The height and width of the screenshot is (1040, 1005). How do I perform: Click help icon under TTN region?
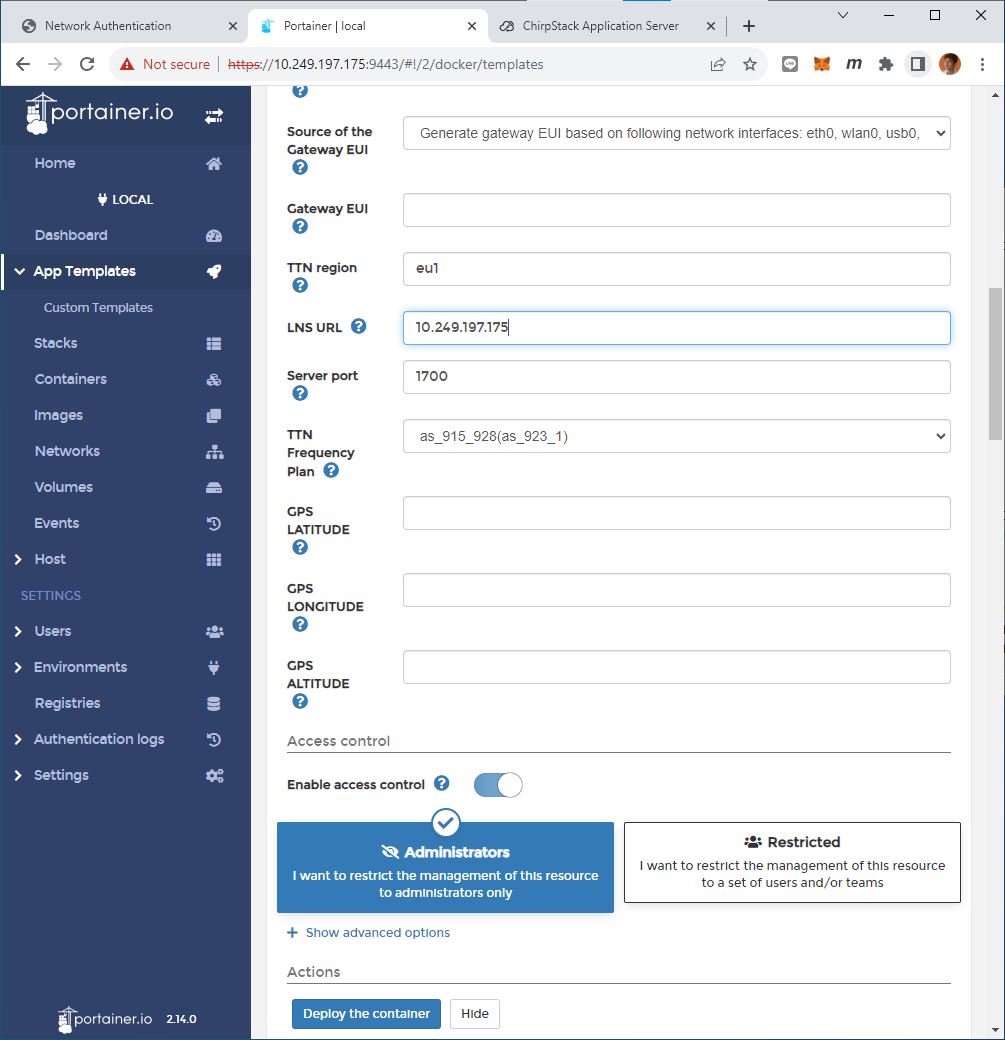pyautogui.click(x=300, y=286)
